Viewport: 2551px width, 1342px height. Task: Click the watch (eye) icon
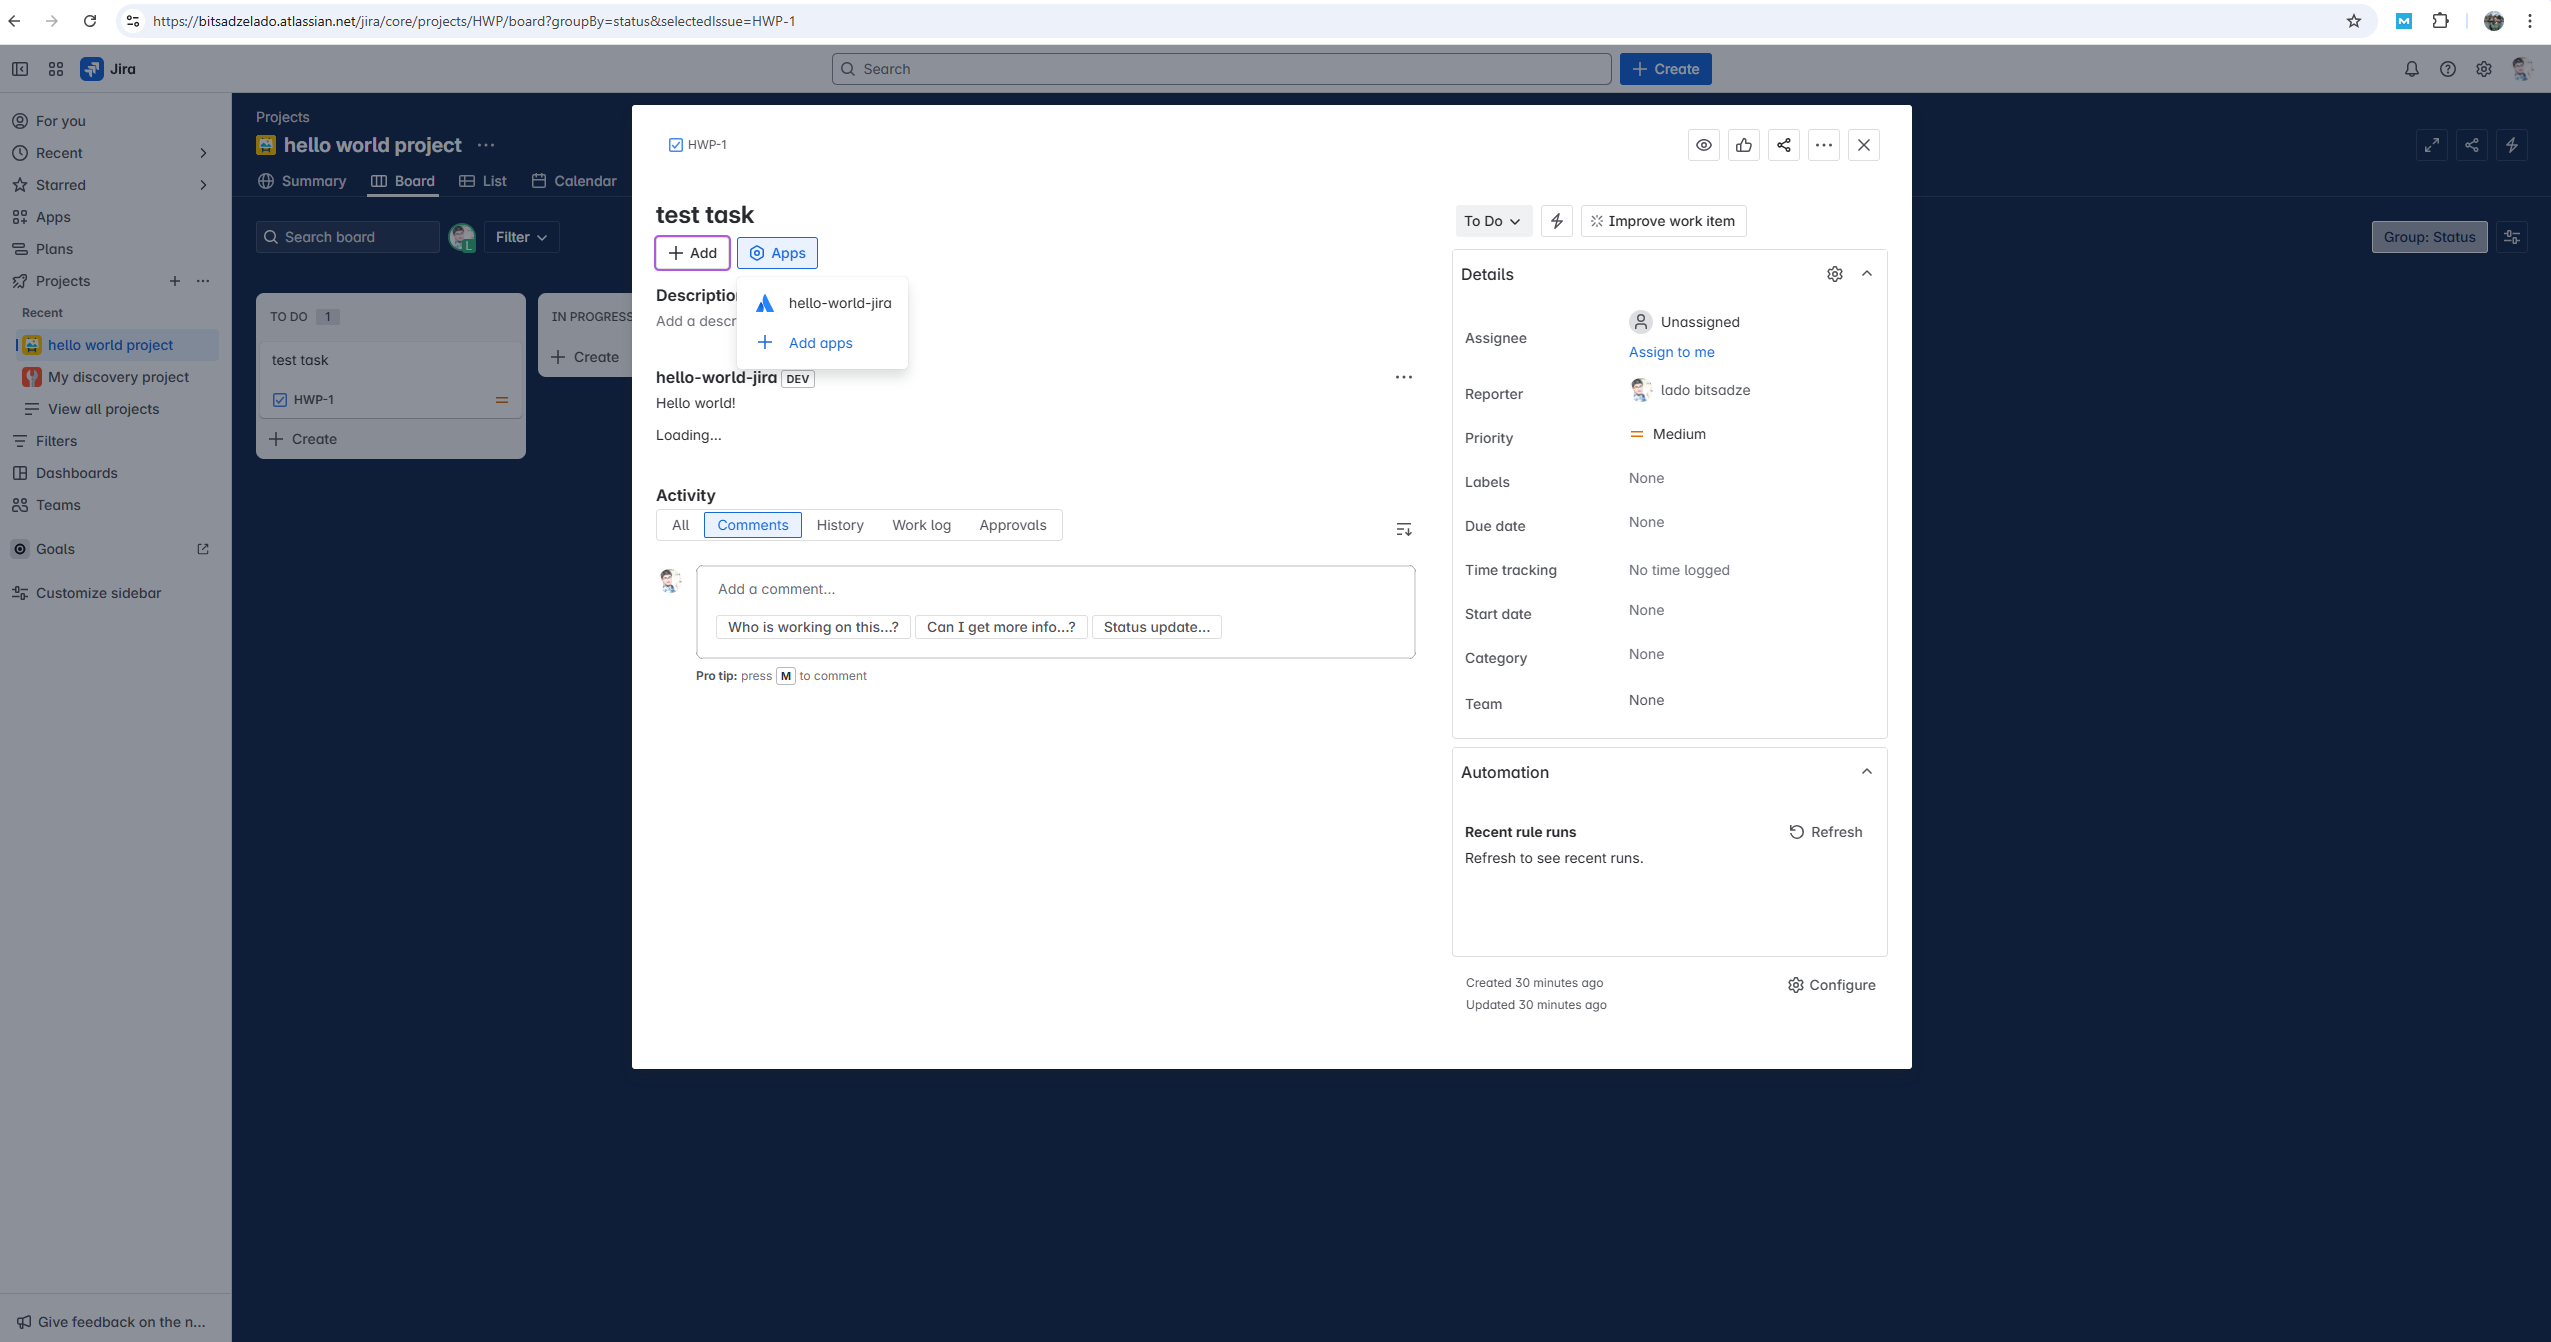1704,145
